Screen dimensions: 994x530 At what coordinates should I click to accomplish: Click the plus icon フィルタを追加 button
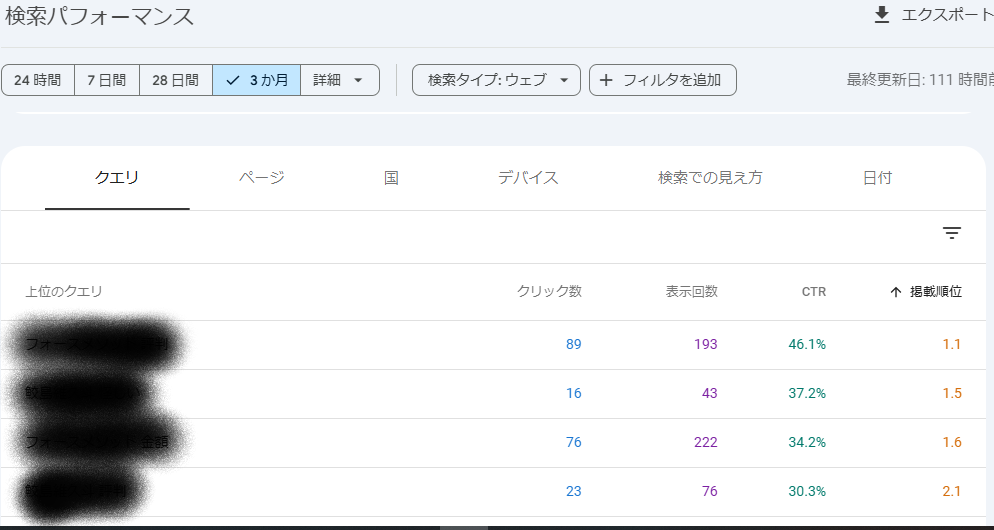pos(606,80)
